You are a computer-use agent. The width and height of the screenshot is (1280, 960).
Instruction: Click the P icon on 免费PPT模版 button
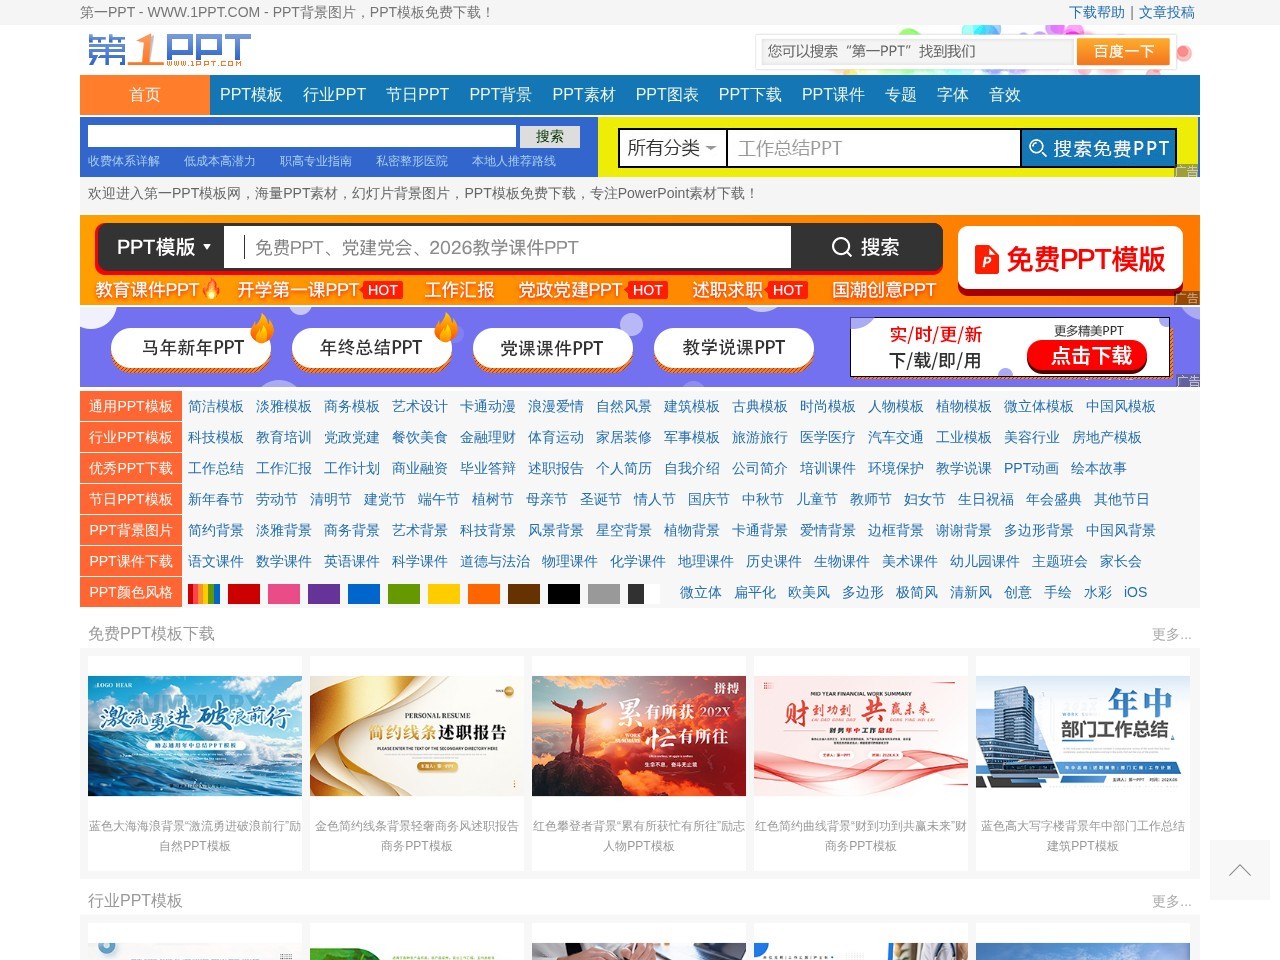985,259
